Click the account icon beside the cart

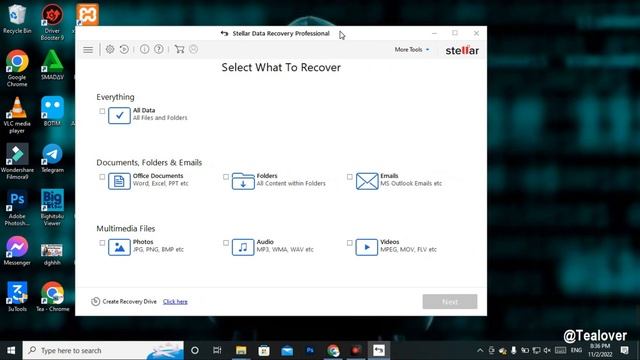click(193, 49)
